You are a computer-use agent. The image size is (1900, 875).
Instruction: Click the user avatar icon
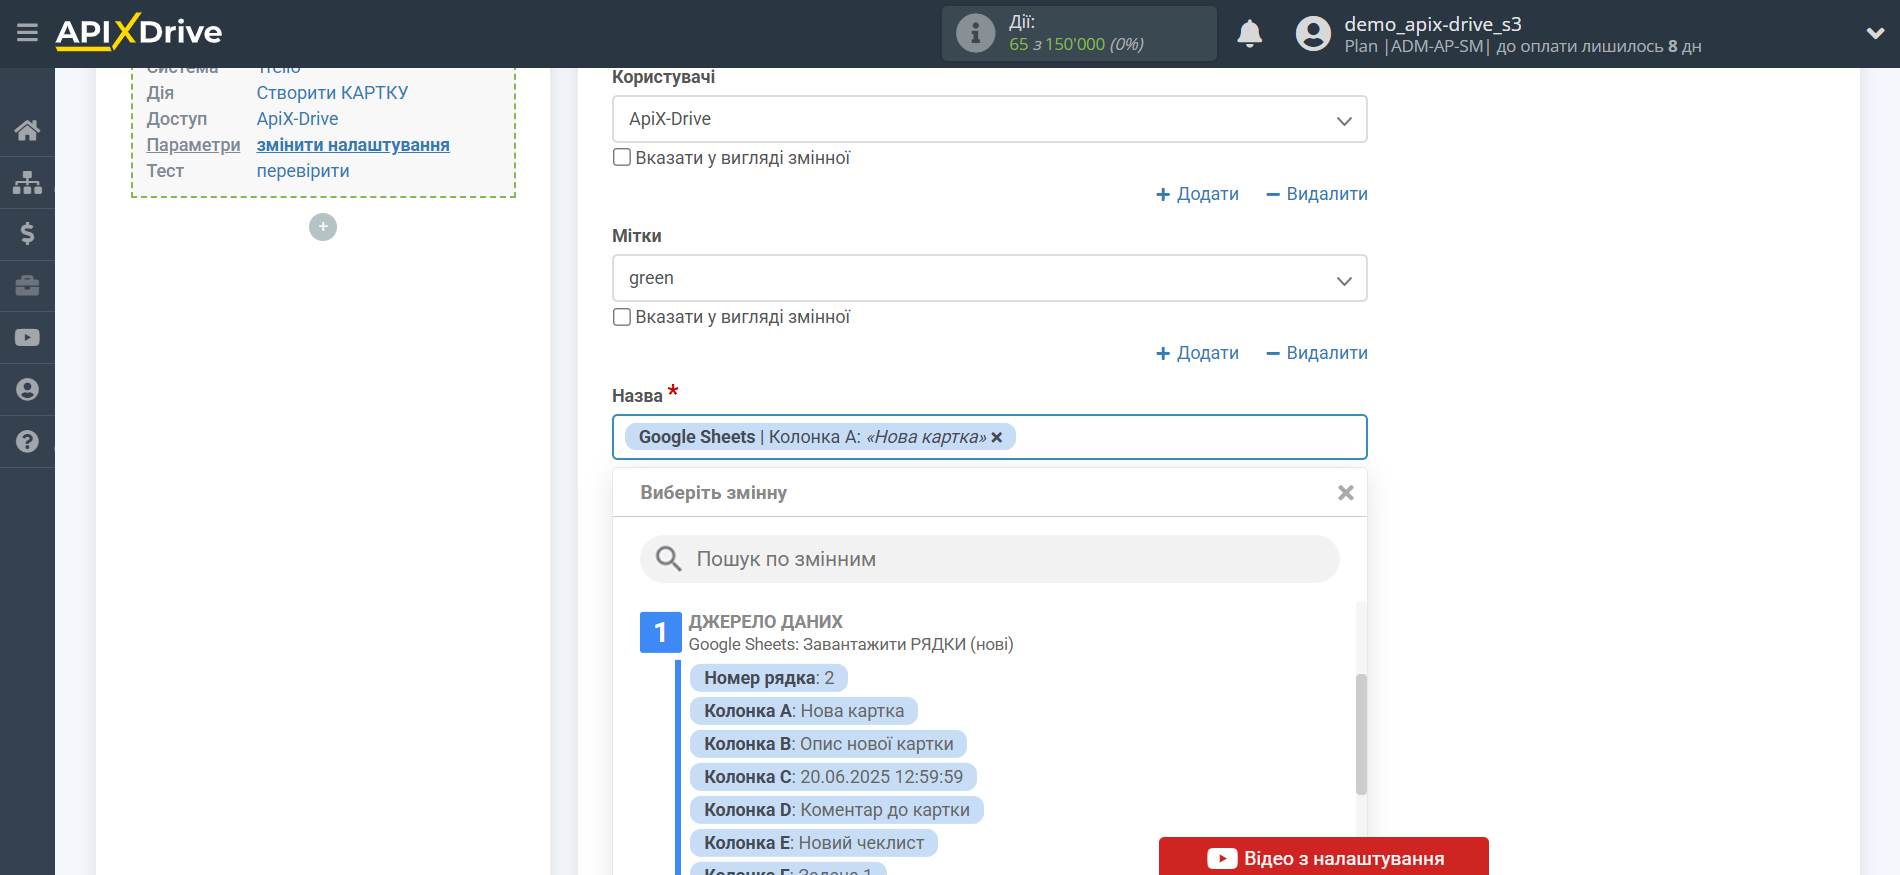pos(1313,33)
